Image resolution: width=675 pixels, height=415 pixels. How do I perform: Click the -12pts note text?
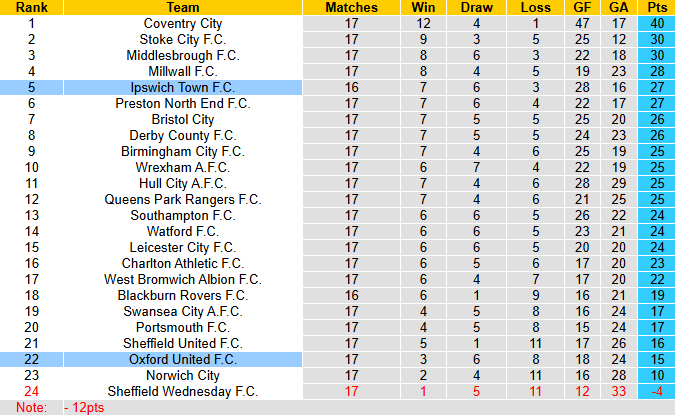(x=83, y=407)
